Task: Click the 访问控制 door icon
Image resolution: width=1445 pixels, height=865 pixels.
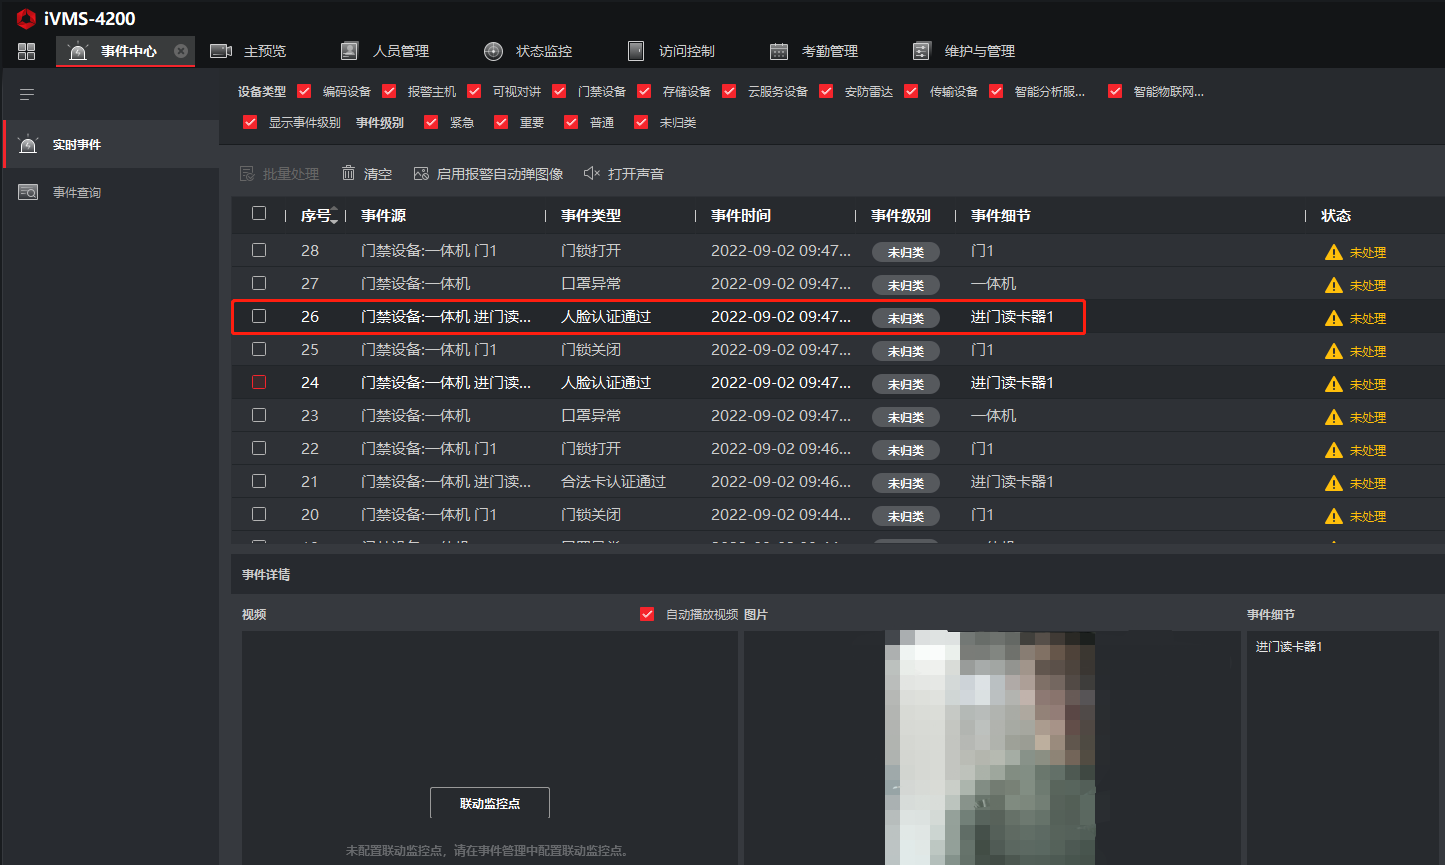Action: pos(636,51)
